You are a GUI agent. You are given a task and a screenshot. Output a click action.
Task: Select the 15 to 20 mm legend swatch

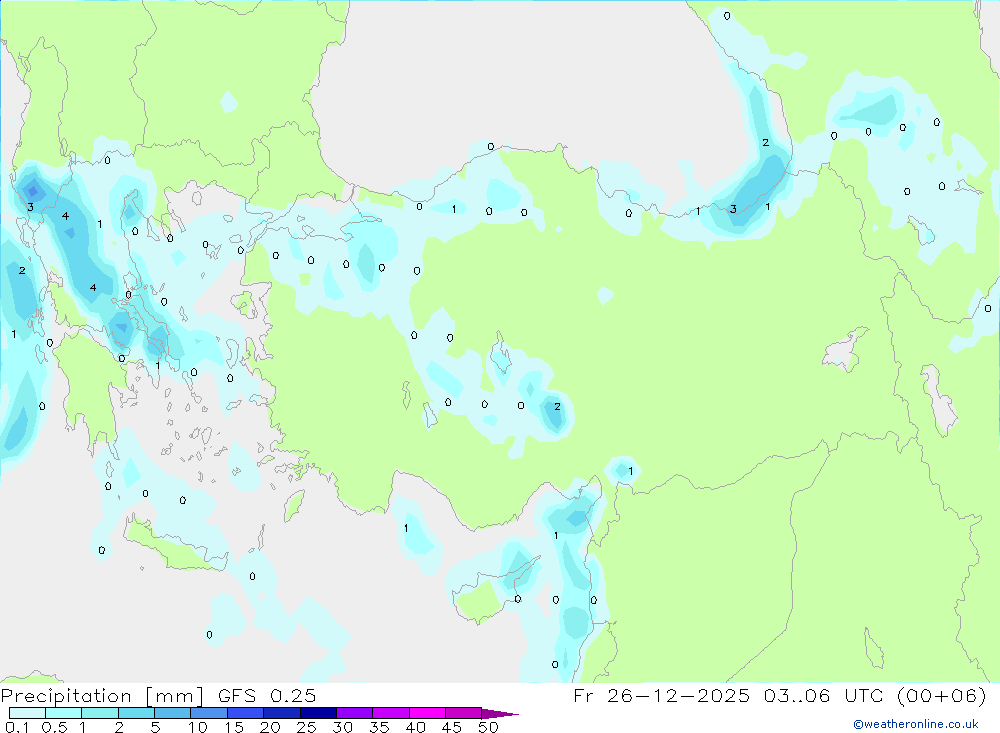(245, 713)
